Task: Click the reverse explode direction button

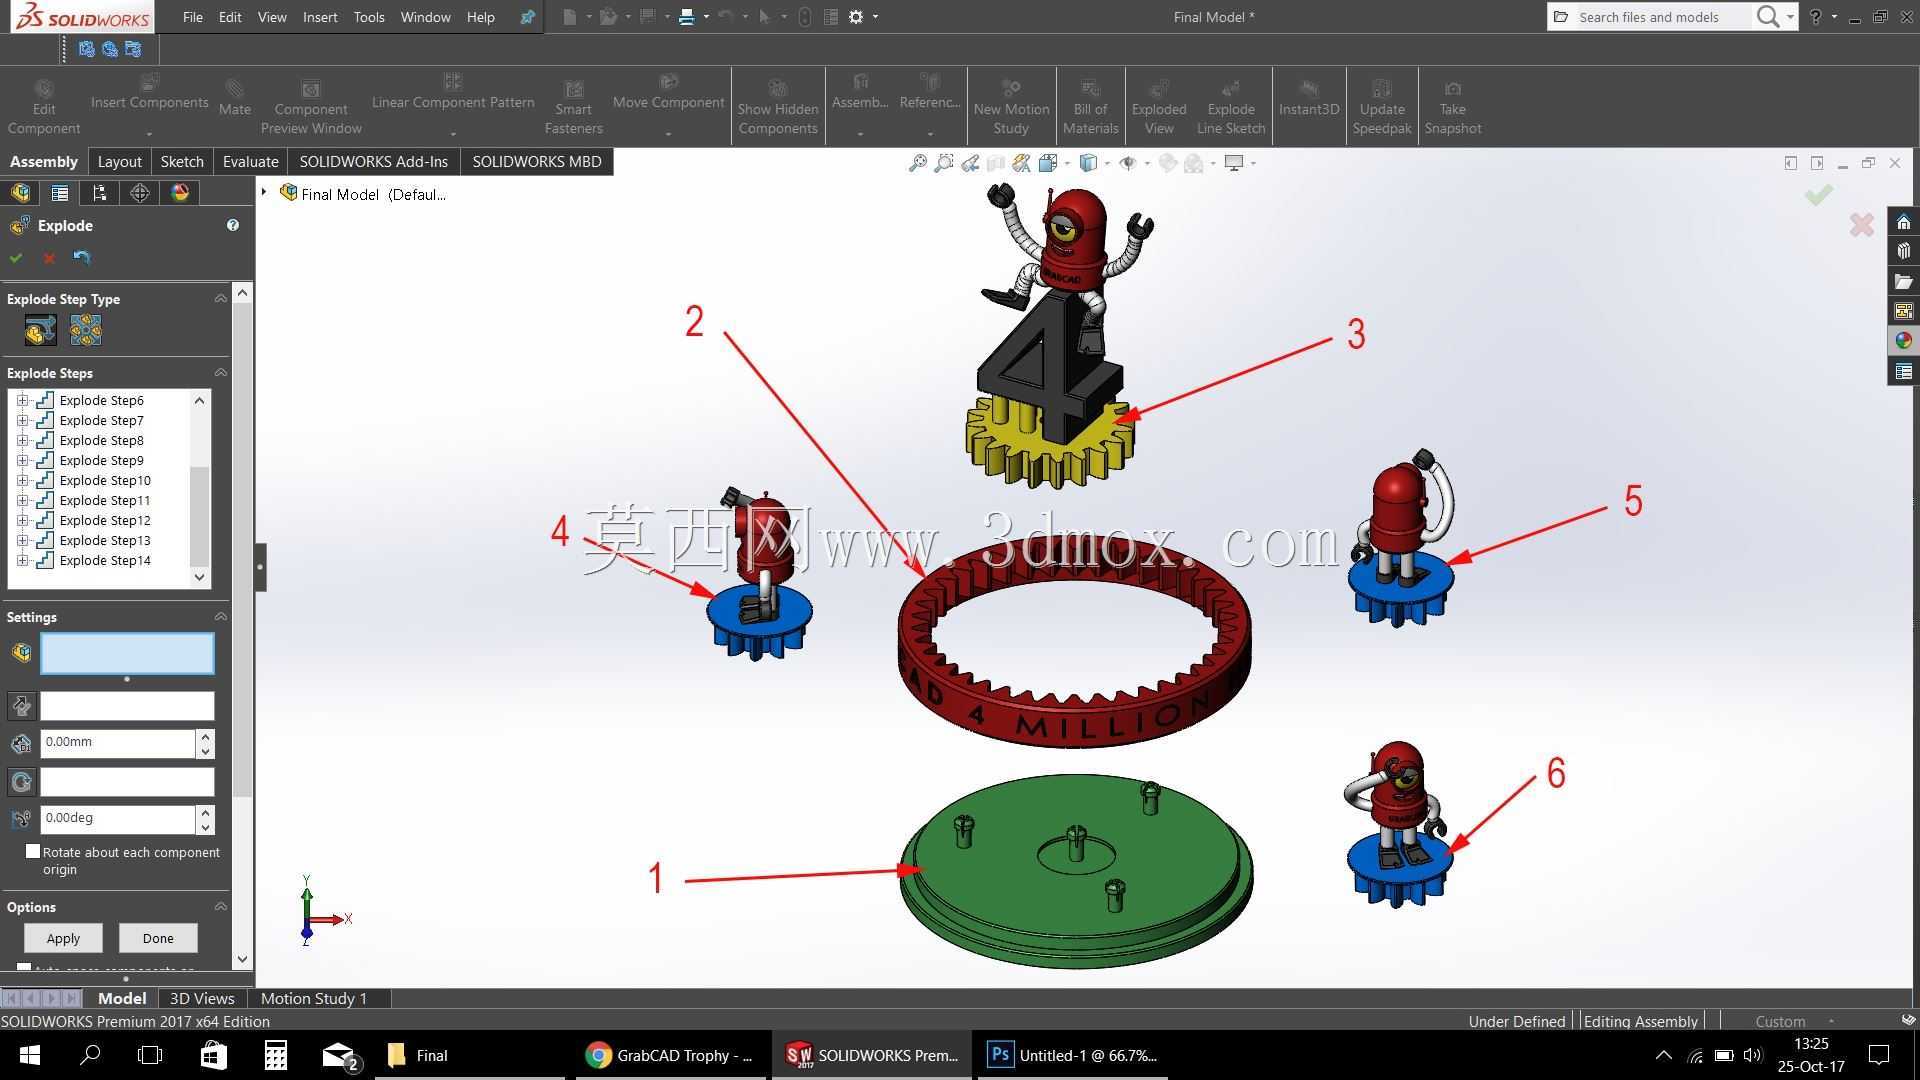Action: (21, 706)
